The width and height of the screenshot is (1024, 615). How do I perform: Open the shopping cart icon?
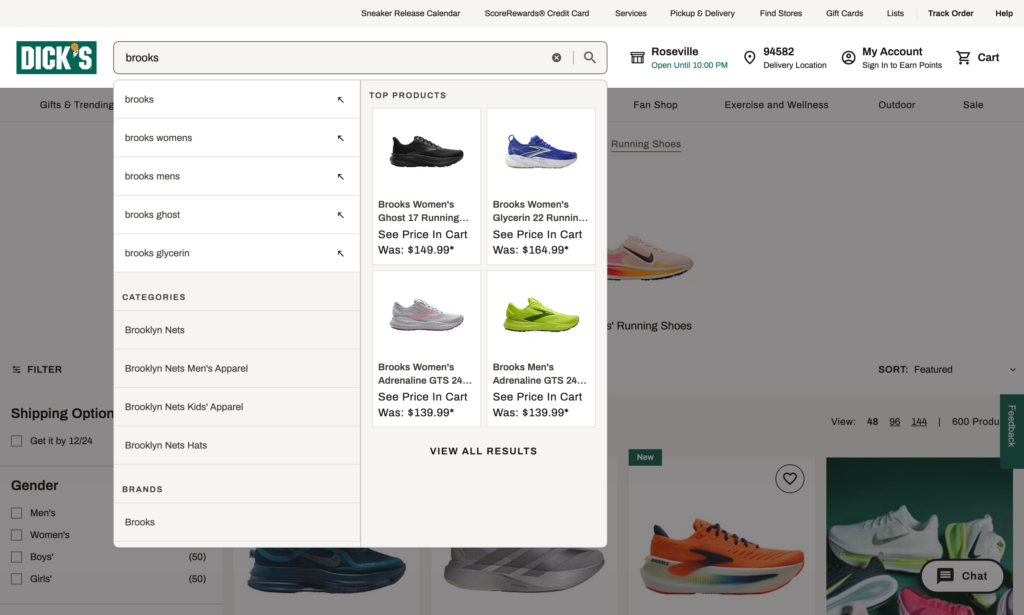tap(963, 57)
